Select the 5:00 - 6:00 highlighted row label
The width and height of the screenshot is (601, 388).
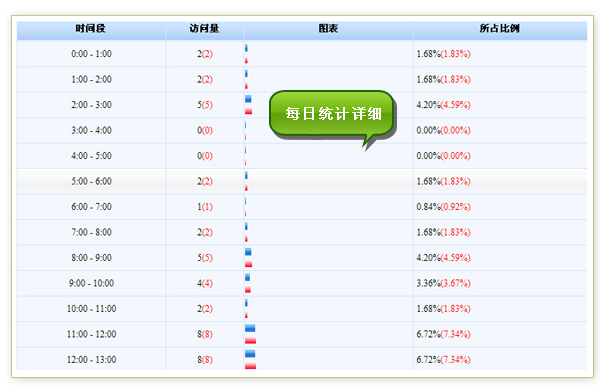click(91, 181)
